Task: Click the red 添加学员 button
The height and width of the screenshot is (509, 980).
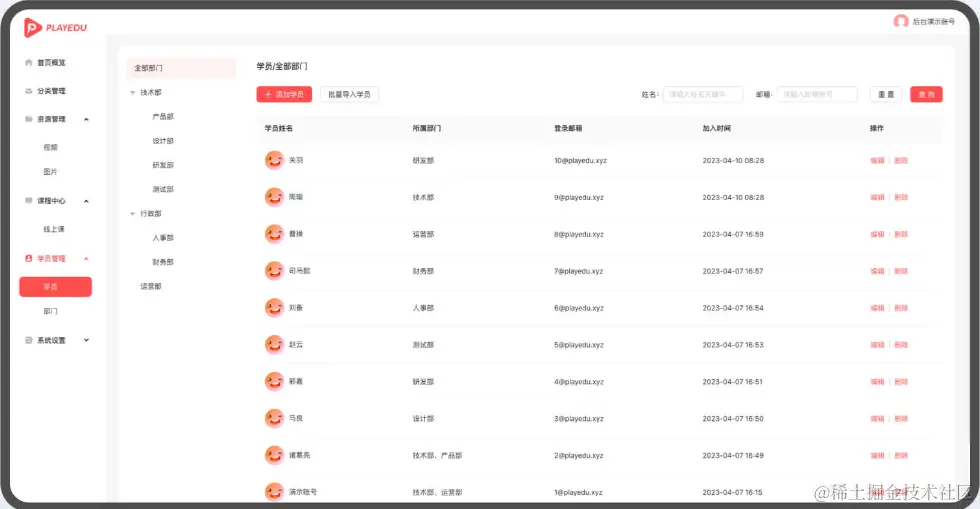Action: 284,94
